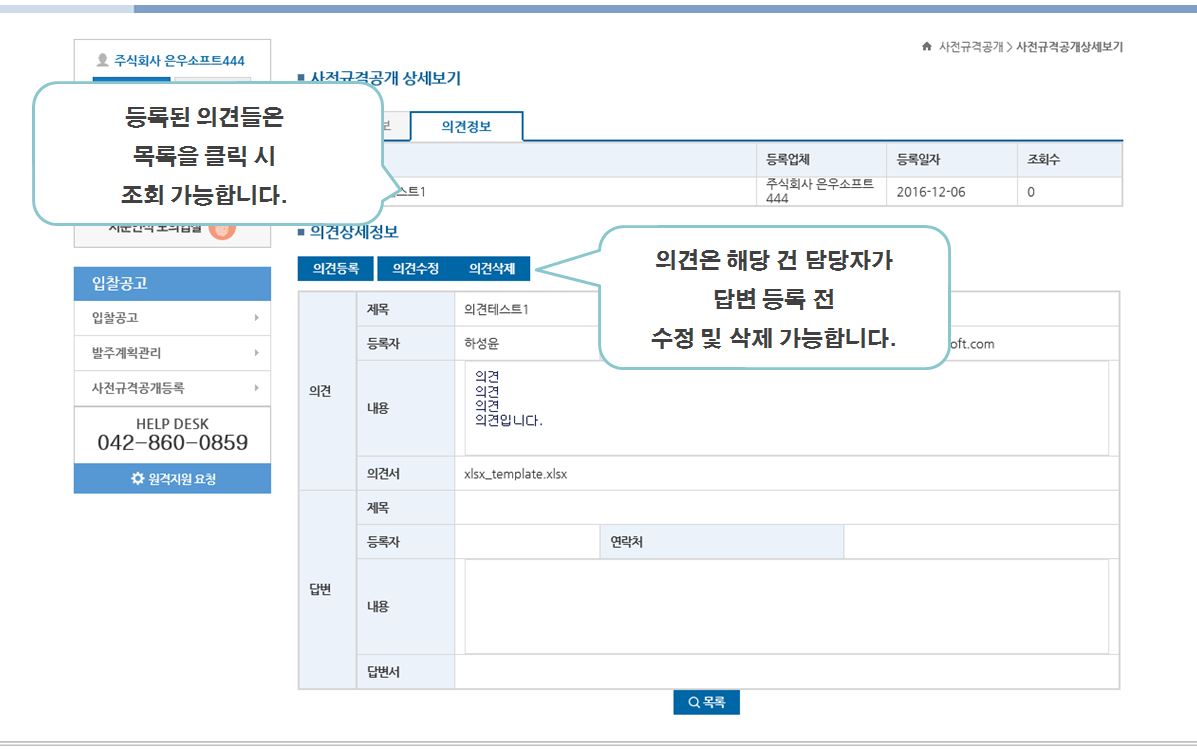
Task: Open 사전규격공개등록 sidebar menu item
Action: point(173,388)
